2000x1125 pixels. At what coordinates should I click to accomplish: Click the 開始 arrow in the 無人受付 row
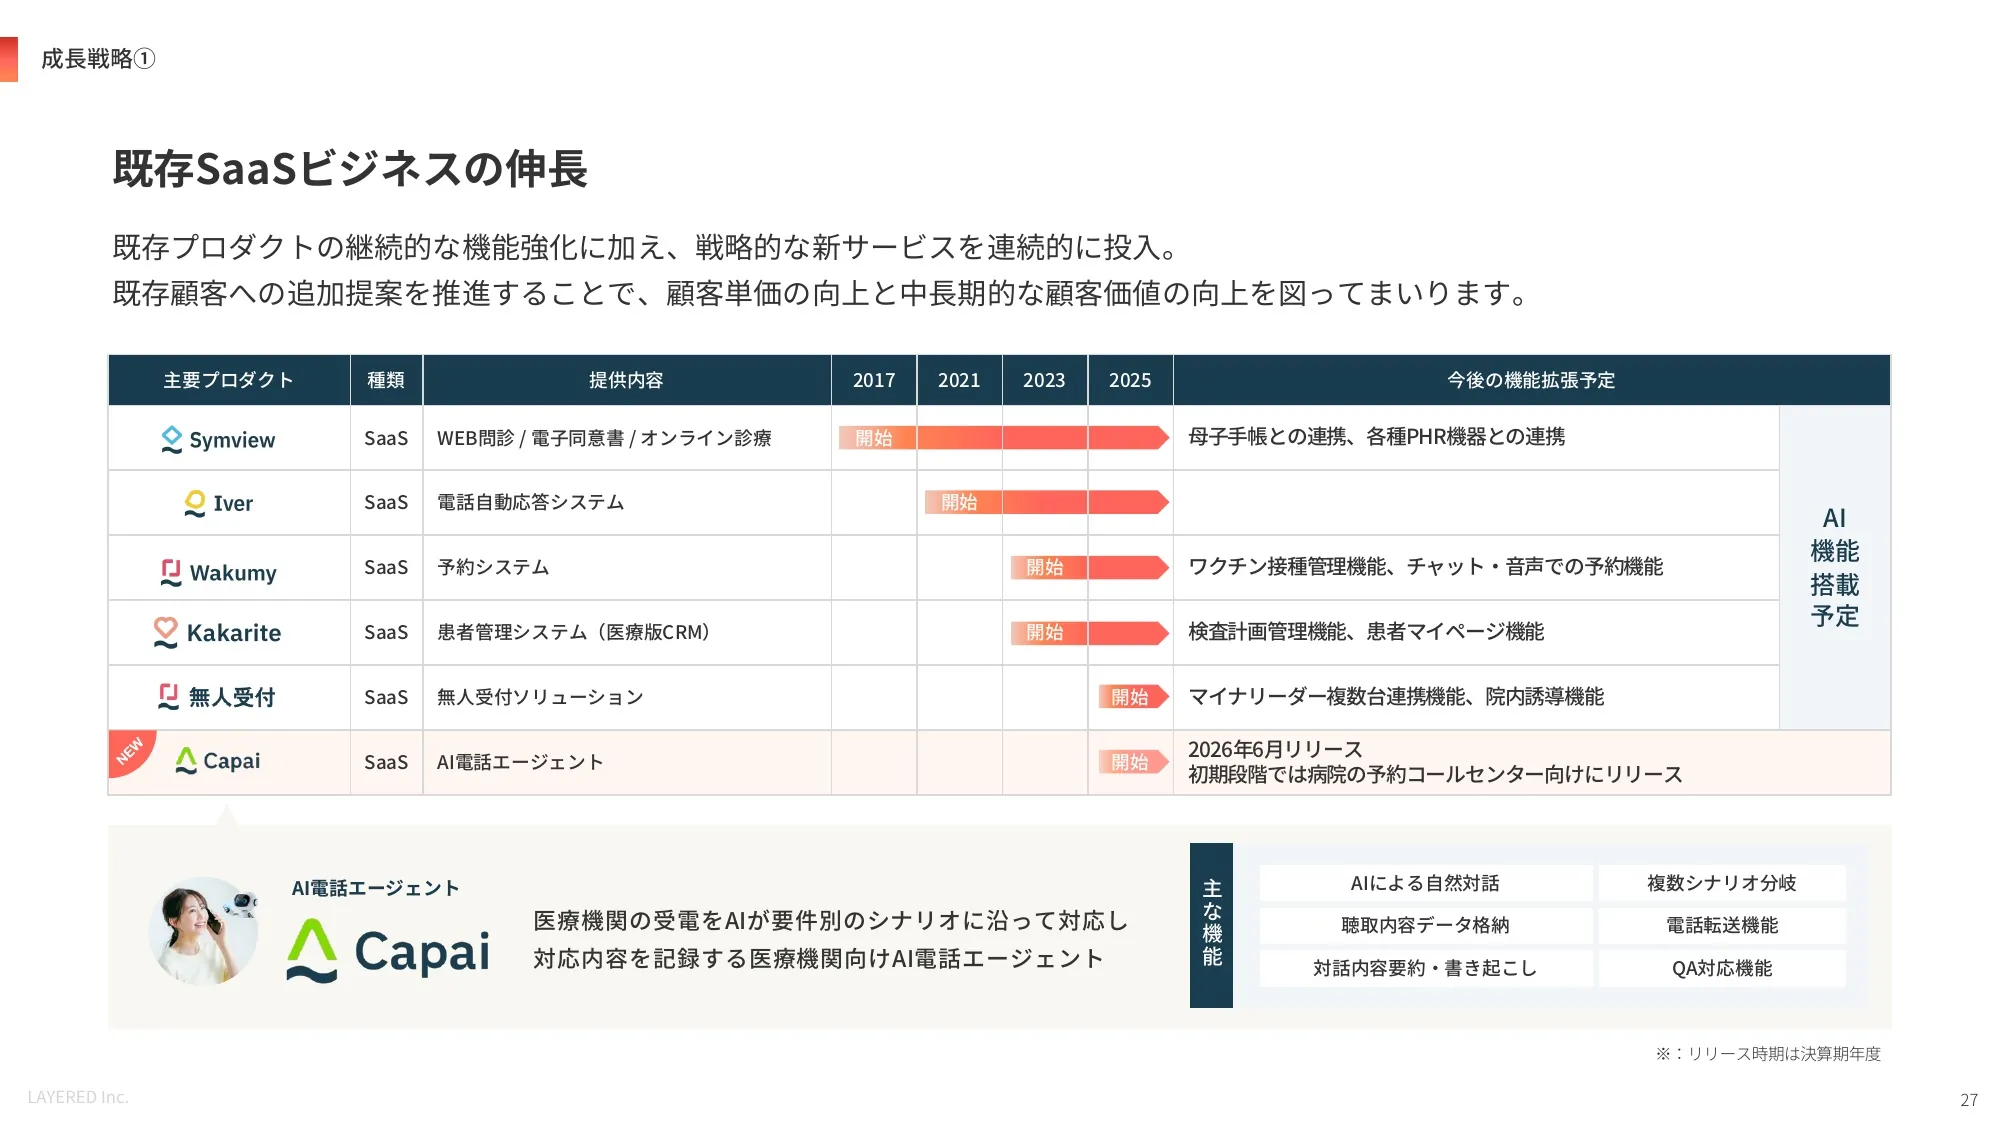pos(1133,697)
